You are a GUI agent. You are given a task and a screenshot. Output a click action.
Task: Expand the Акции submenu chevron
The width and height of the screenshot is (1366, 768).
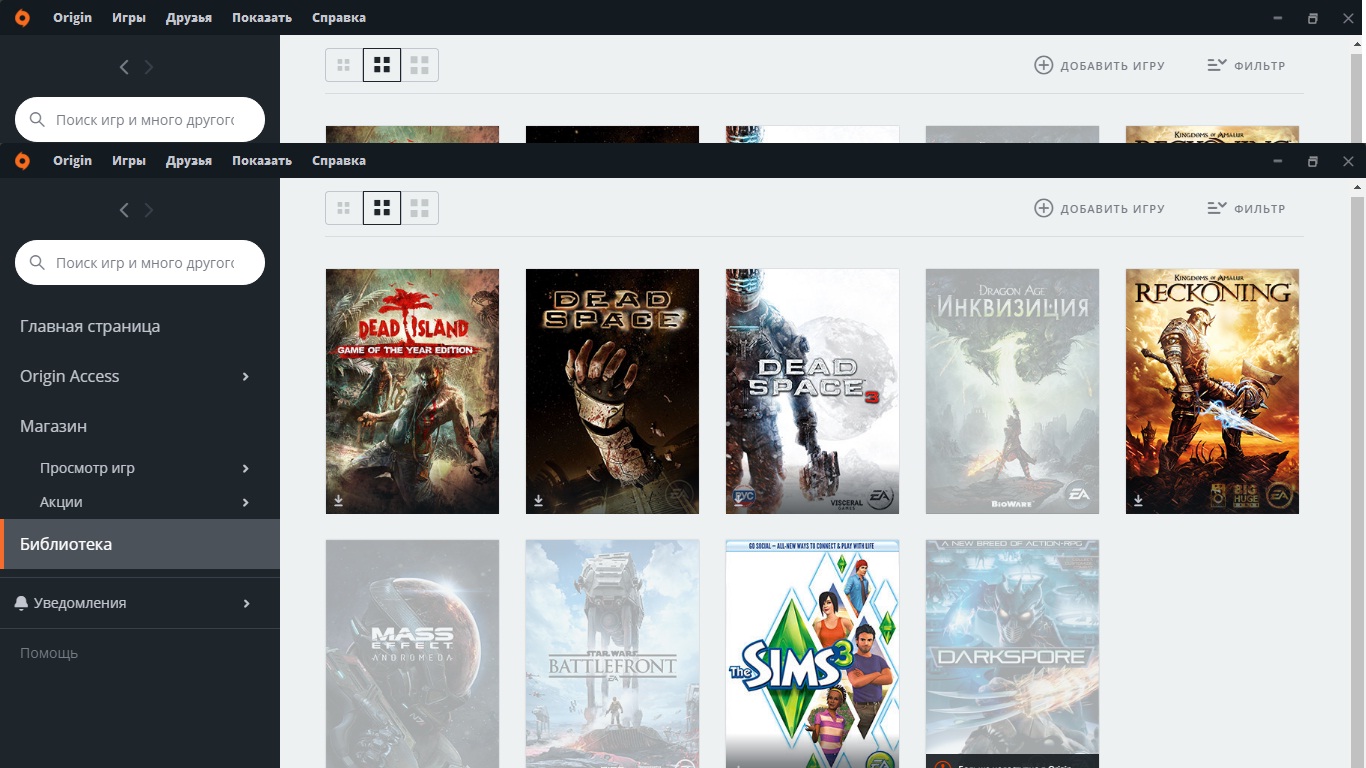point(246,502)
